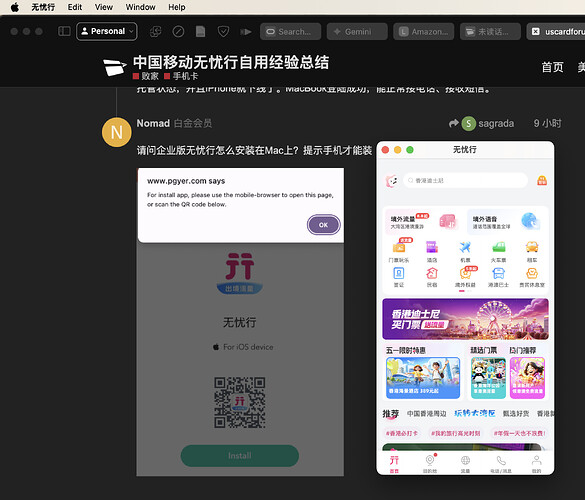585x500 pixels.
Task: Open the 民宿 homestay icon
Action: 432,277
